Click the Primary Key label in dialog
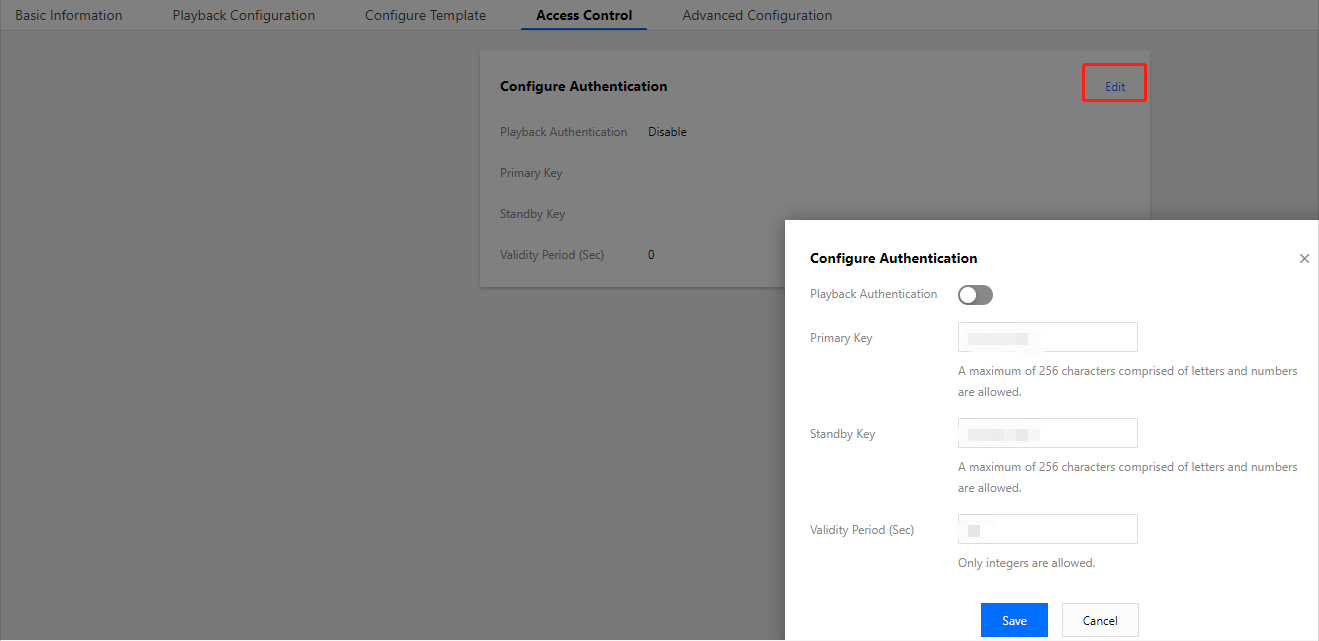1319x641 pixels. pyautogui.click(x=841, y=338)
